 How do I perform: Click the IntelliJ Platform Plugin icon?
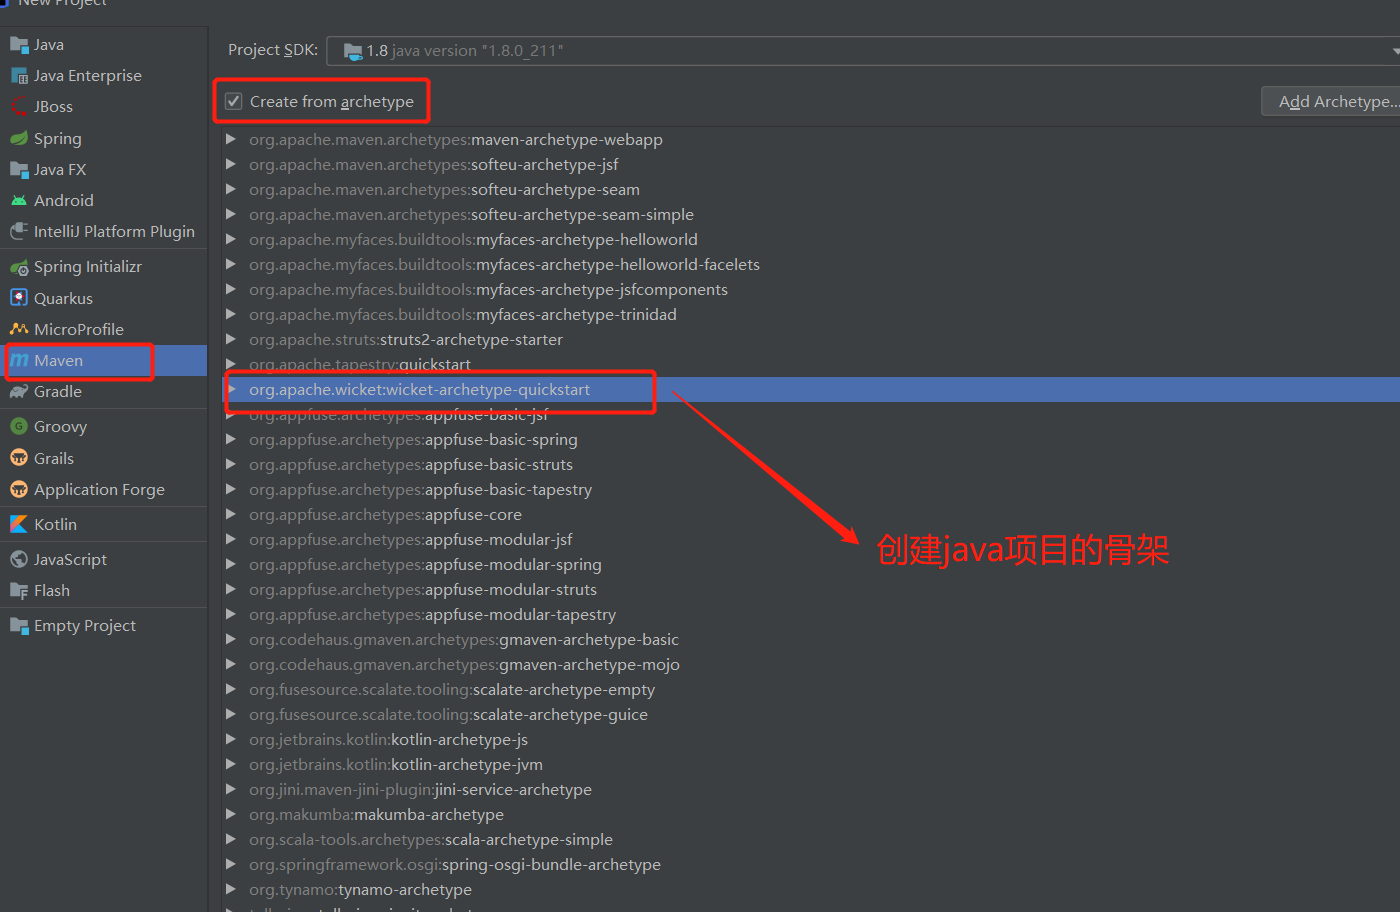tap(19, 231)
